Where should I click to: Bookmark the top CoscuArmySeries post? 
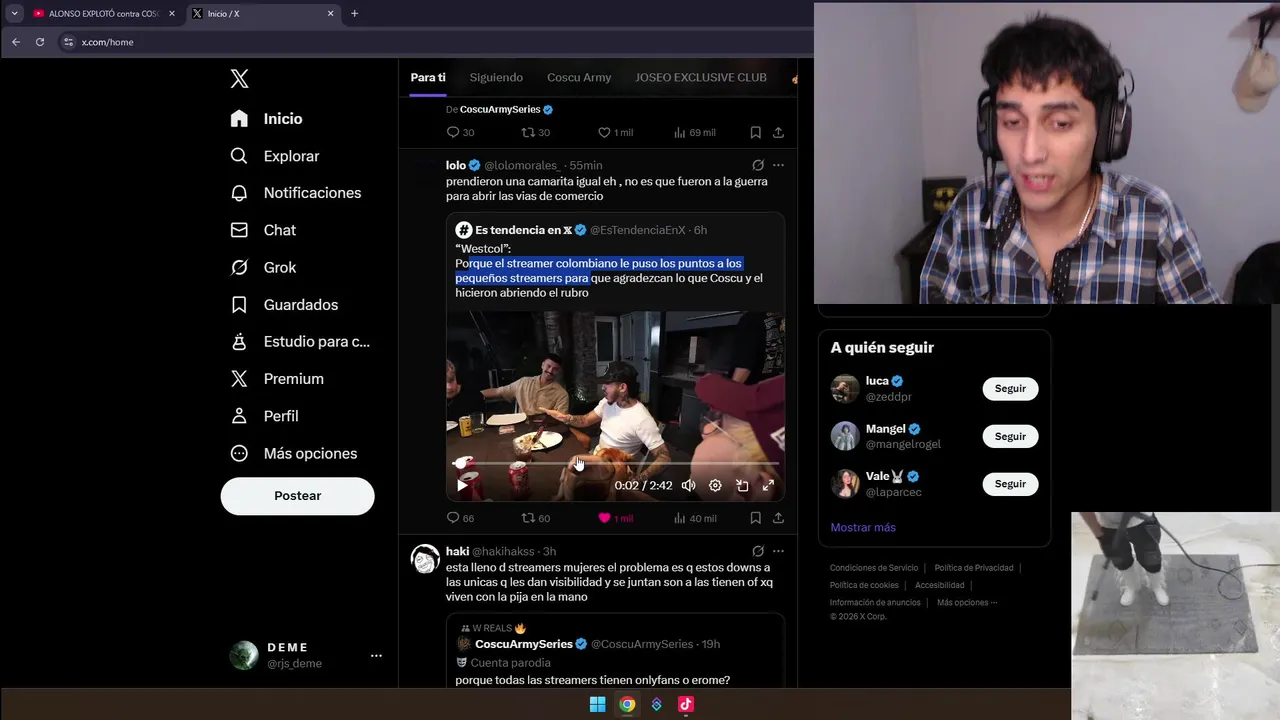[755, 132]
